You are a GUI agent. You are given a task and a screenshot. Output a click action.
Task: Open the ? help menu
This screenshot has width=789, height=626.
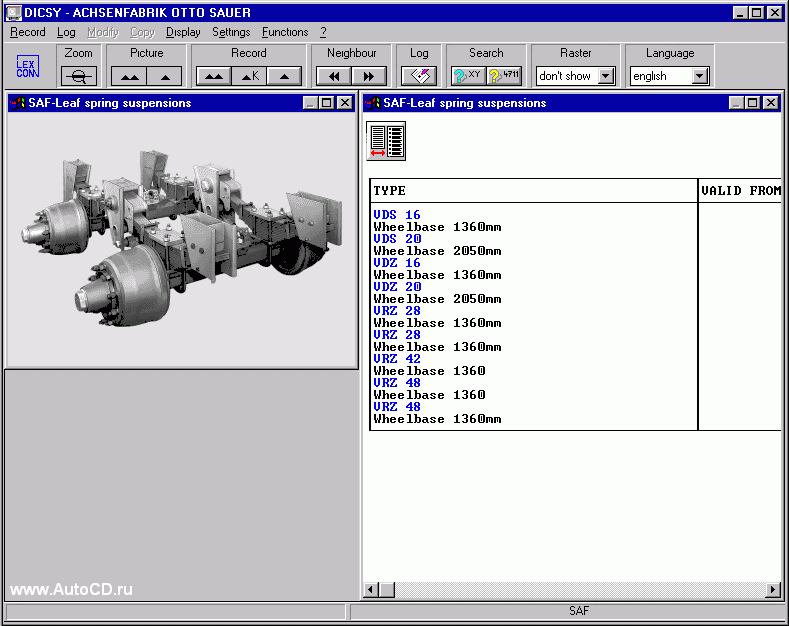(323, 32)
